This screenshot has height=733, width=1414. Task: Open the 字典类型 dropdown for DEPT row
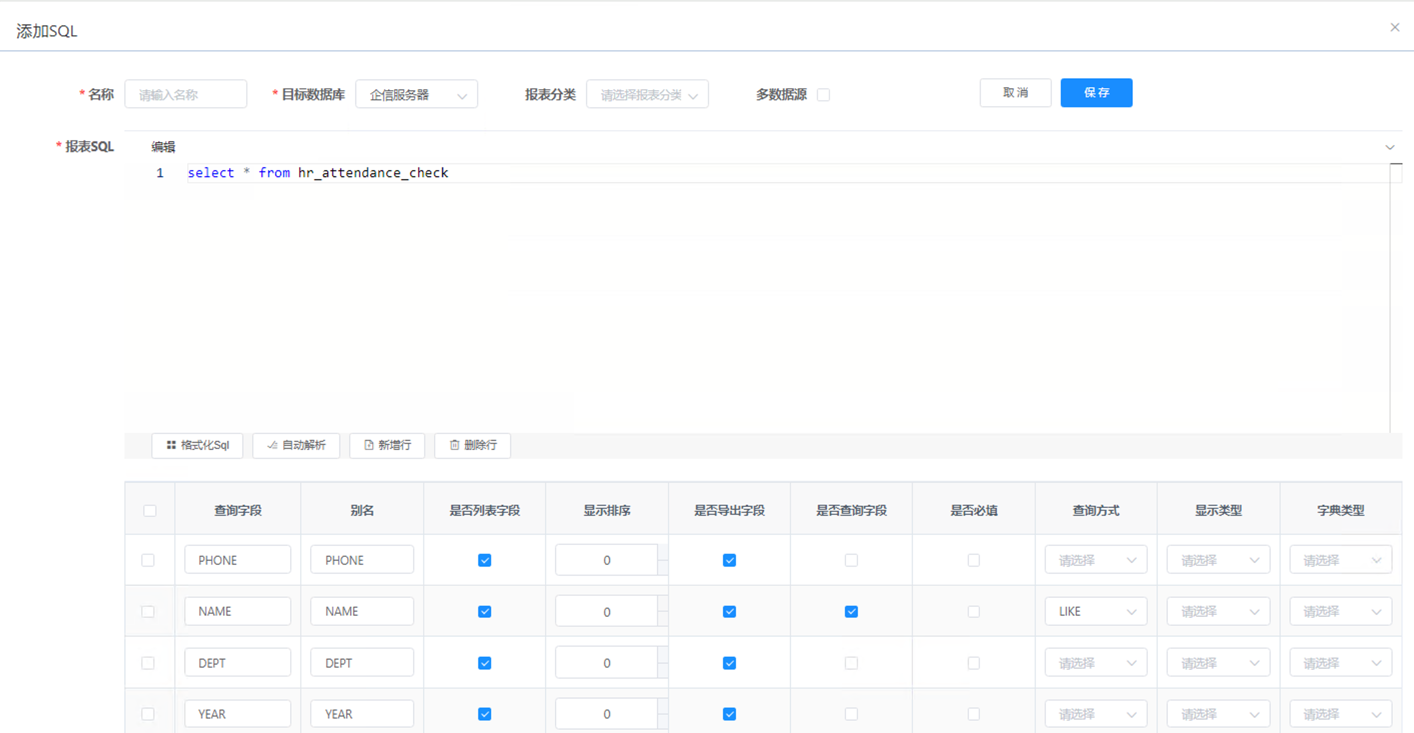[1340, 662]
